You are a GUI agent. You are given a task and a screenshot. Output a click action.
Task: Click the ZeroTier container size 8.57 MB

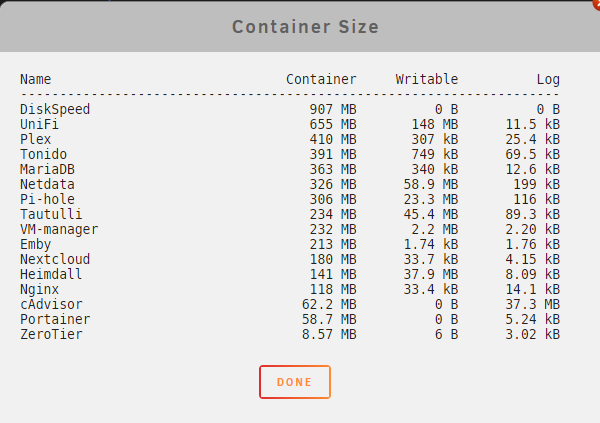329,334
